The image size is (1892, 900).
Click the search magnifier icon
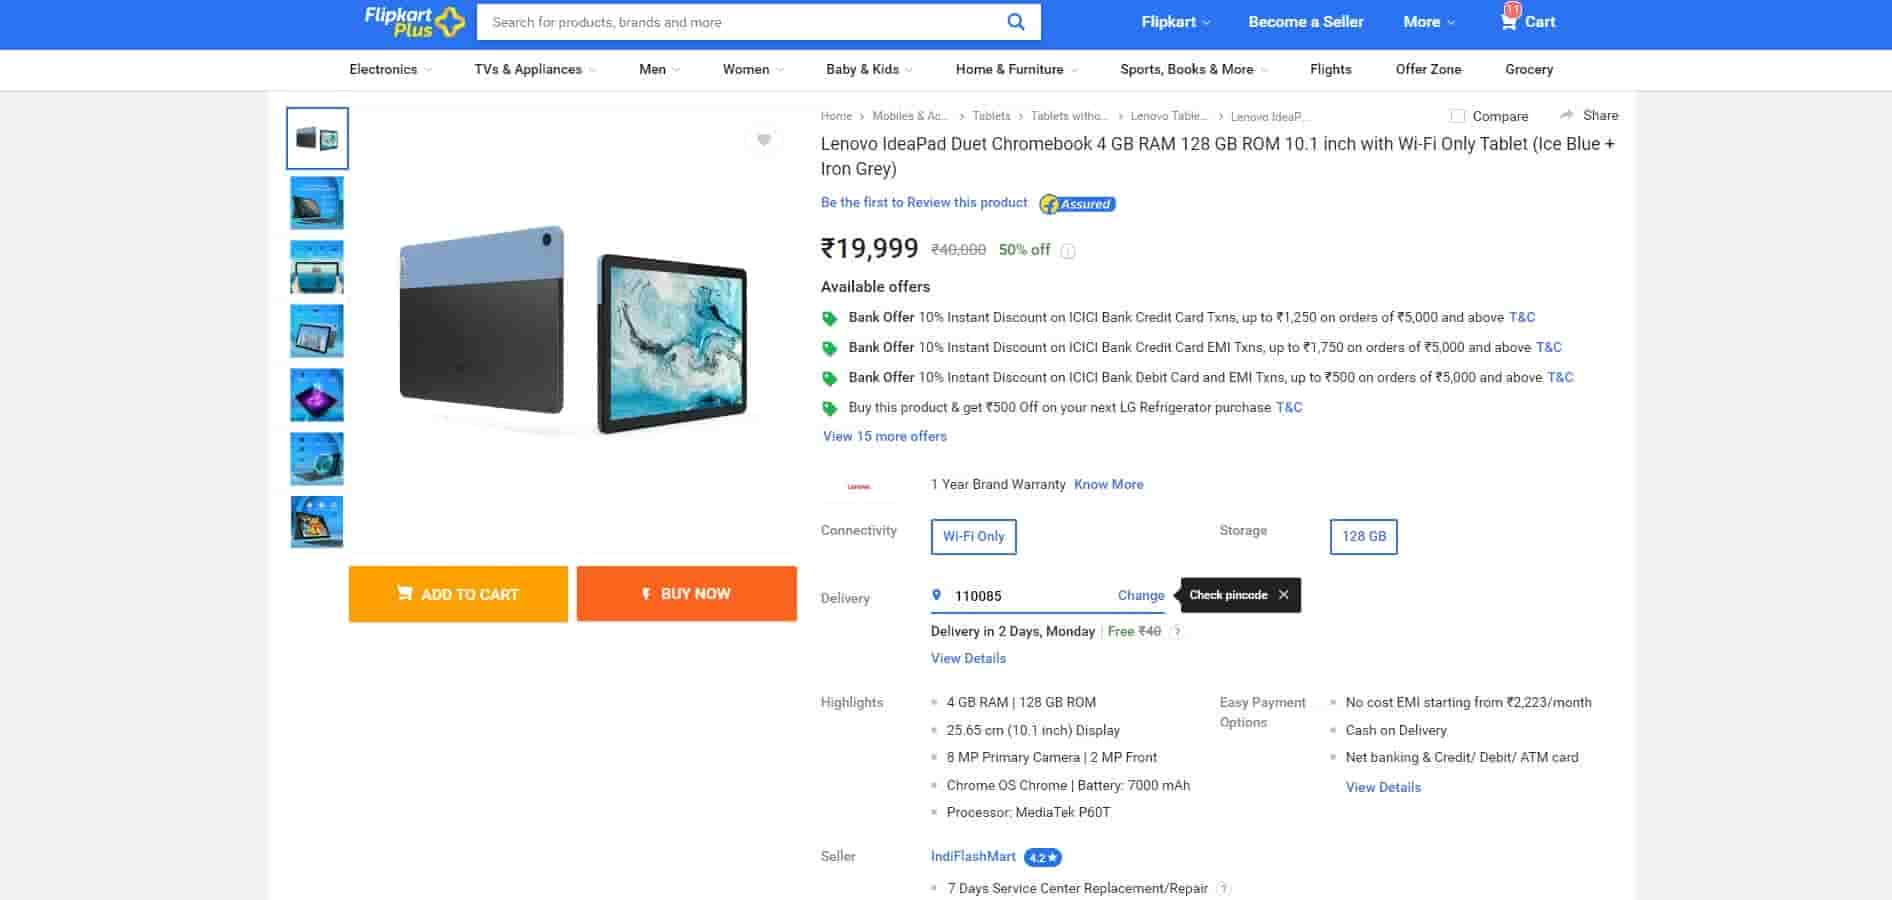[x=1015, y=22]
